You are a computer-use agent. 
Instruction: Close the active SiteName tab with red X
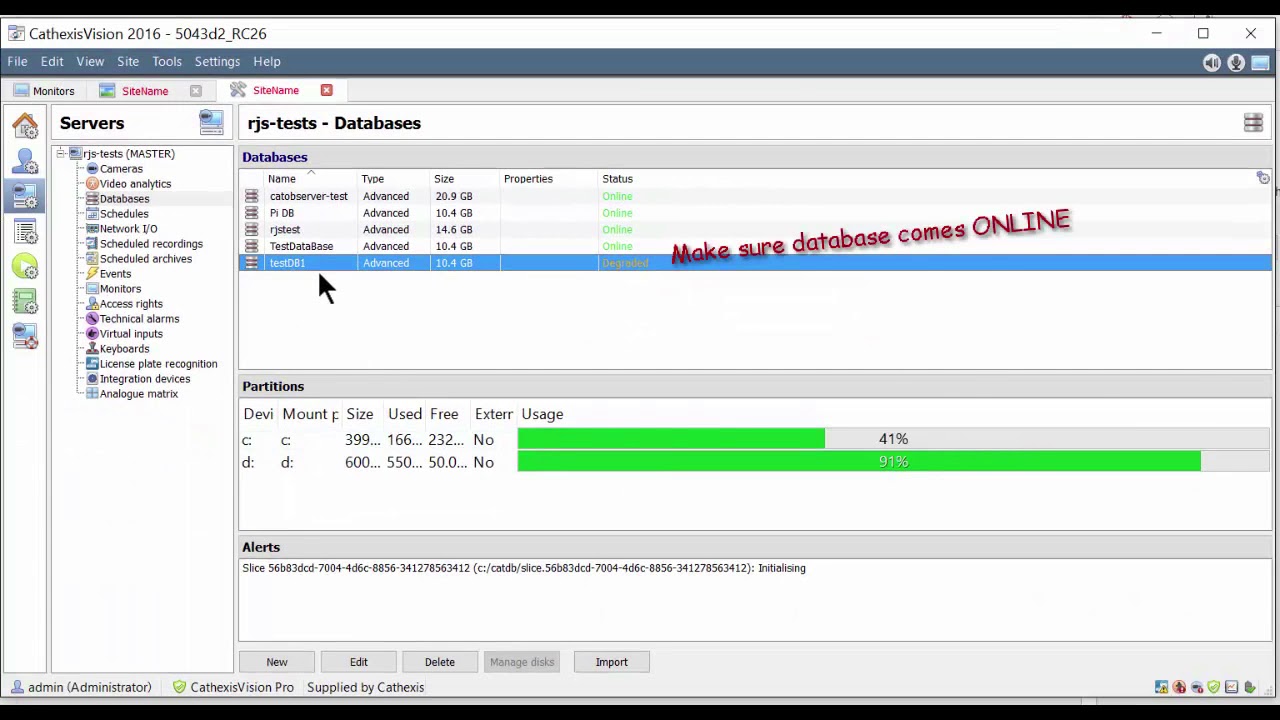coord(326,90)
